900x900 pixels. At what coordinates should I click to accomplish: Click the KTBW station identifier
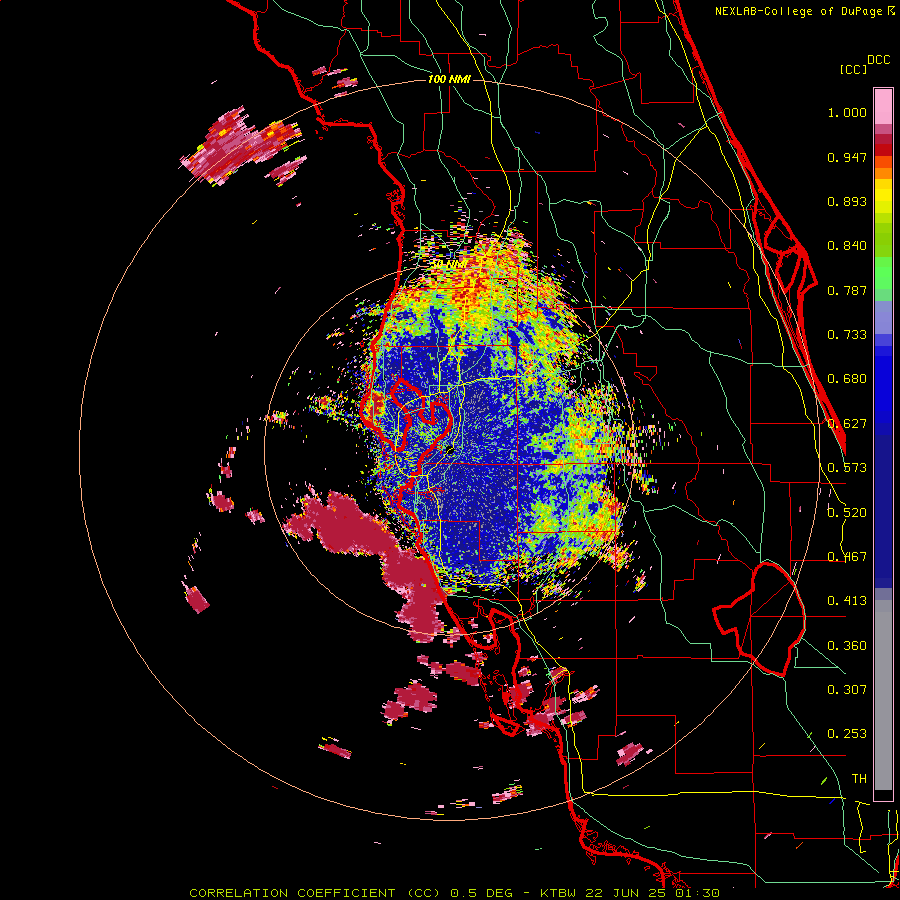point(560,893)
